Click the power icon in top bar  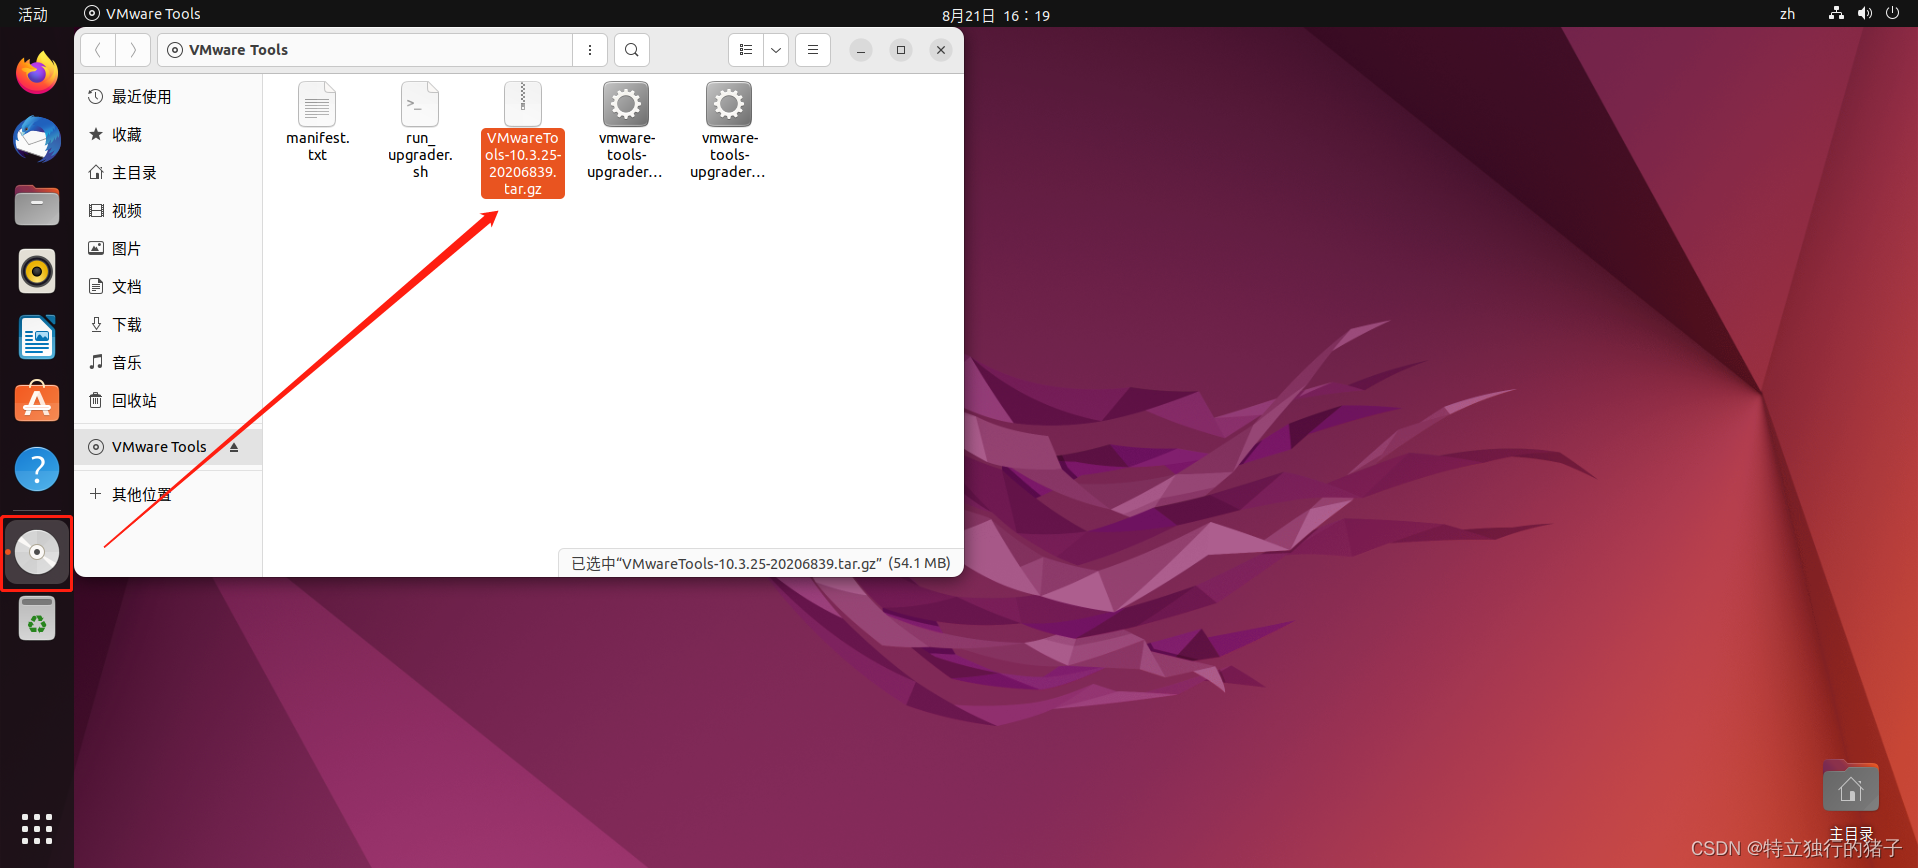pyautogui.click(x=1892, y=13)
